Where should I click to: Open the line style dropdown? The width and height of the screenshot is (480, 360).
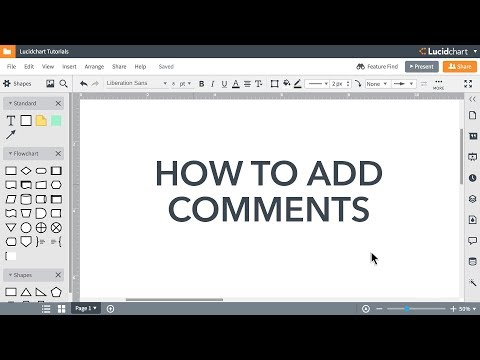click(x=317, y=84)
